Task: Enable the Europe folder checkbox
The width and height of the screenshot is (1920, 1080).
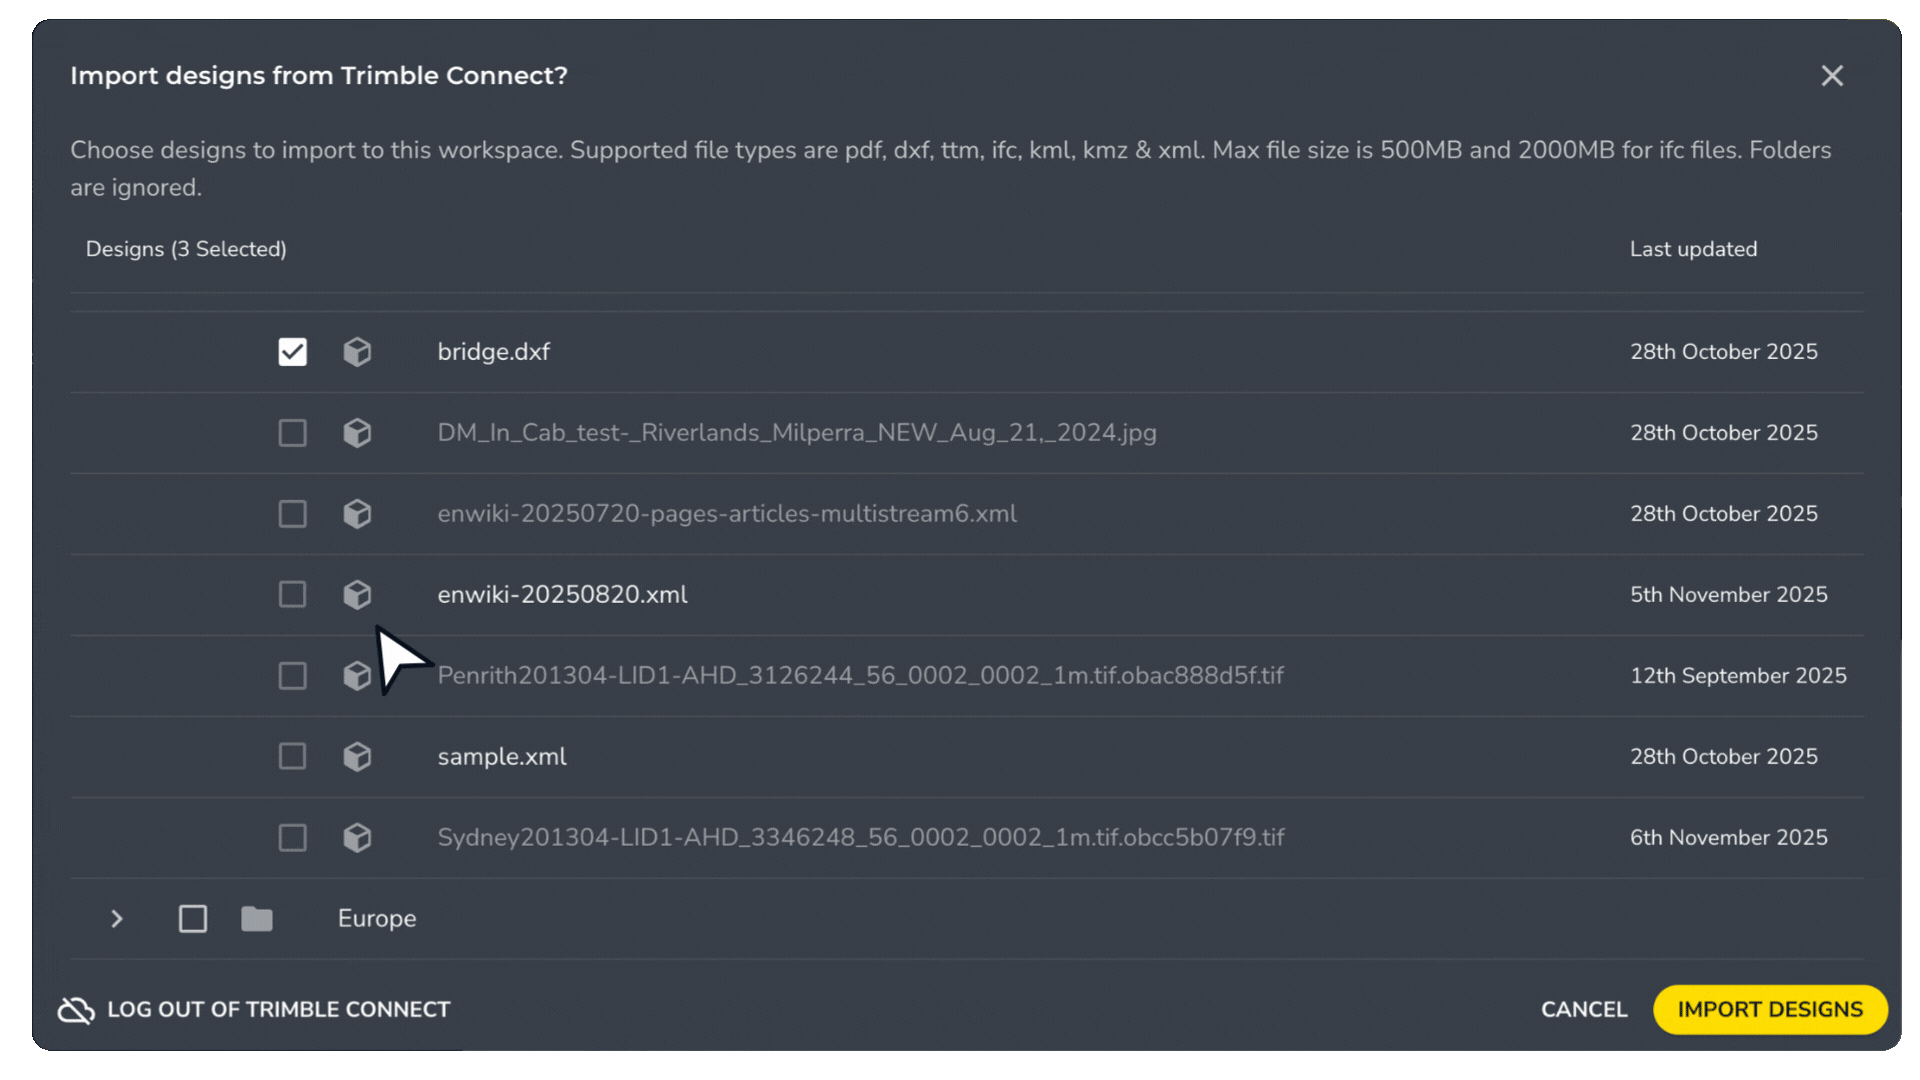Action: [192, 918]
